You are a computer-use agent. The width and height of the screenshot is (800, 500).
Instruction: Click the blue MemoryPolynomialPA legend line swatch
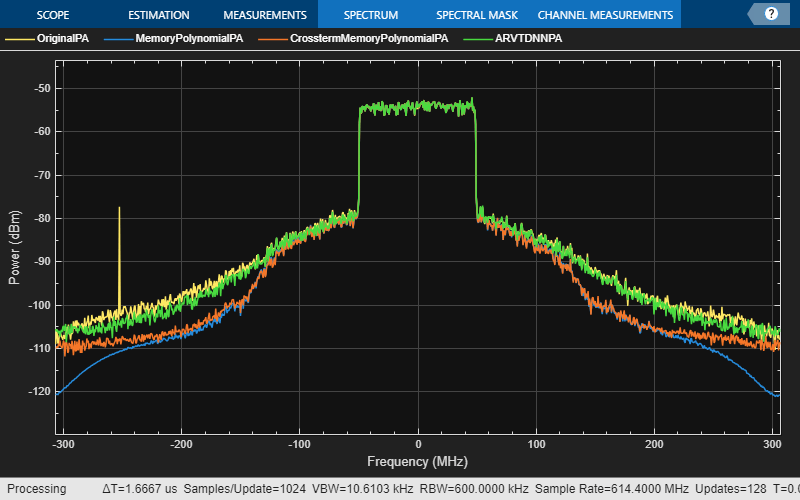click(x=118, y=39)
